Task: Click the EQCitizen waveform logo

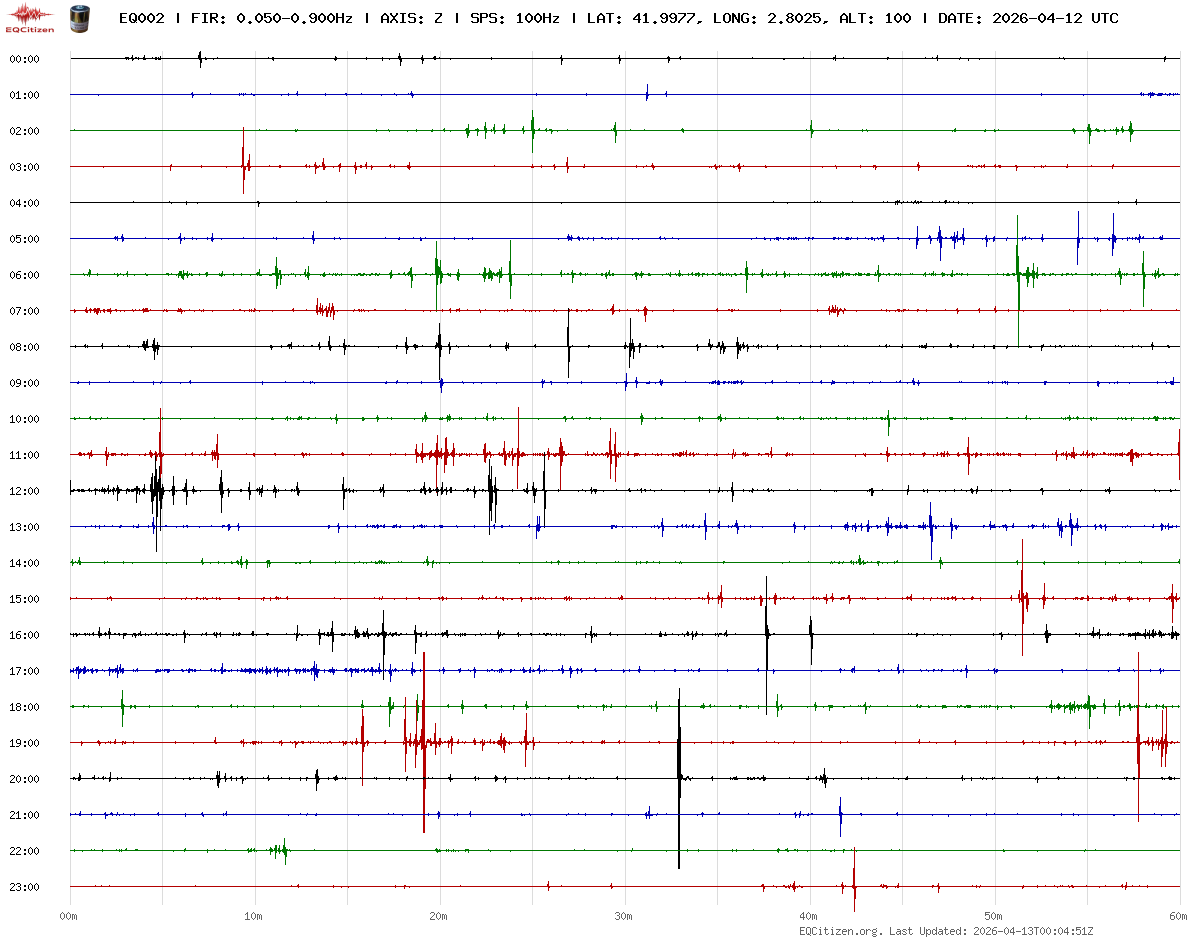Action: (31, 18)
